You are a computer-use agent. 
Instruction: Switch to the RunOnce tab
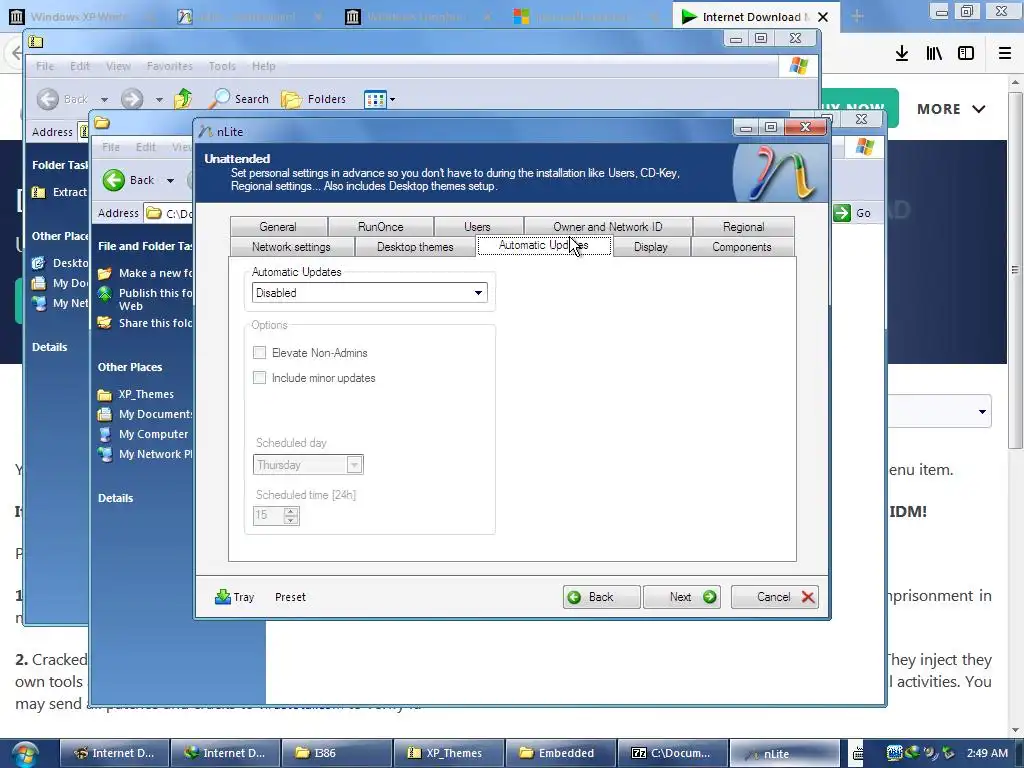(381, 227)
